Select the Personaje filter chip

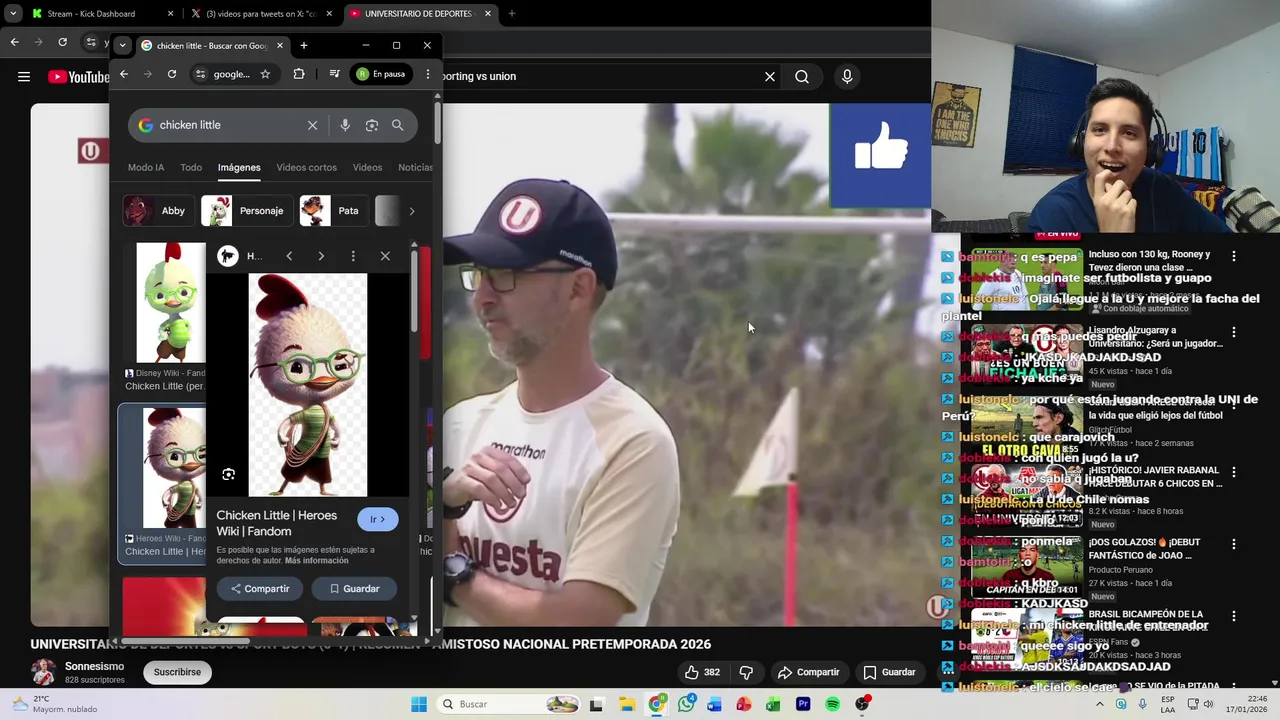[x=246, y=211]
